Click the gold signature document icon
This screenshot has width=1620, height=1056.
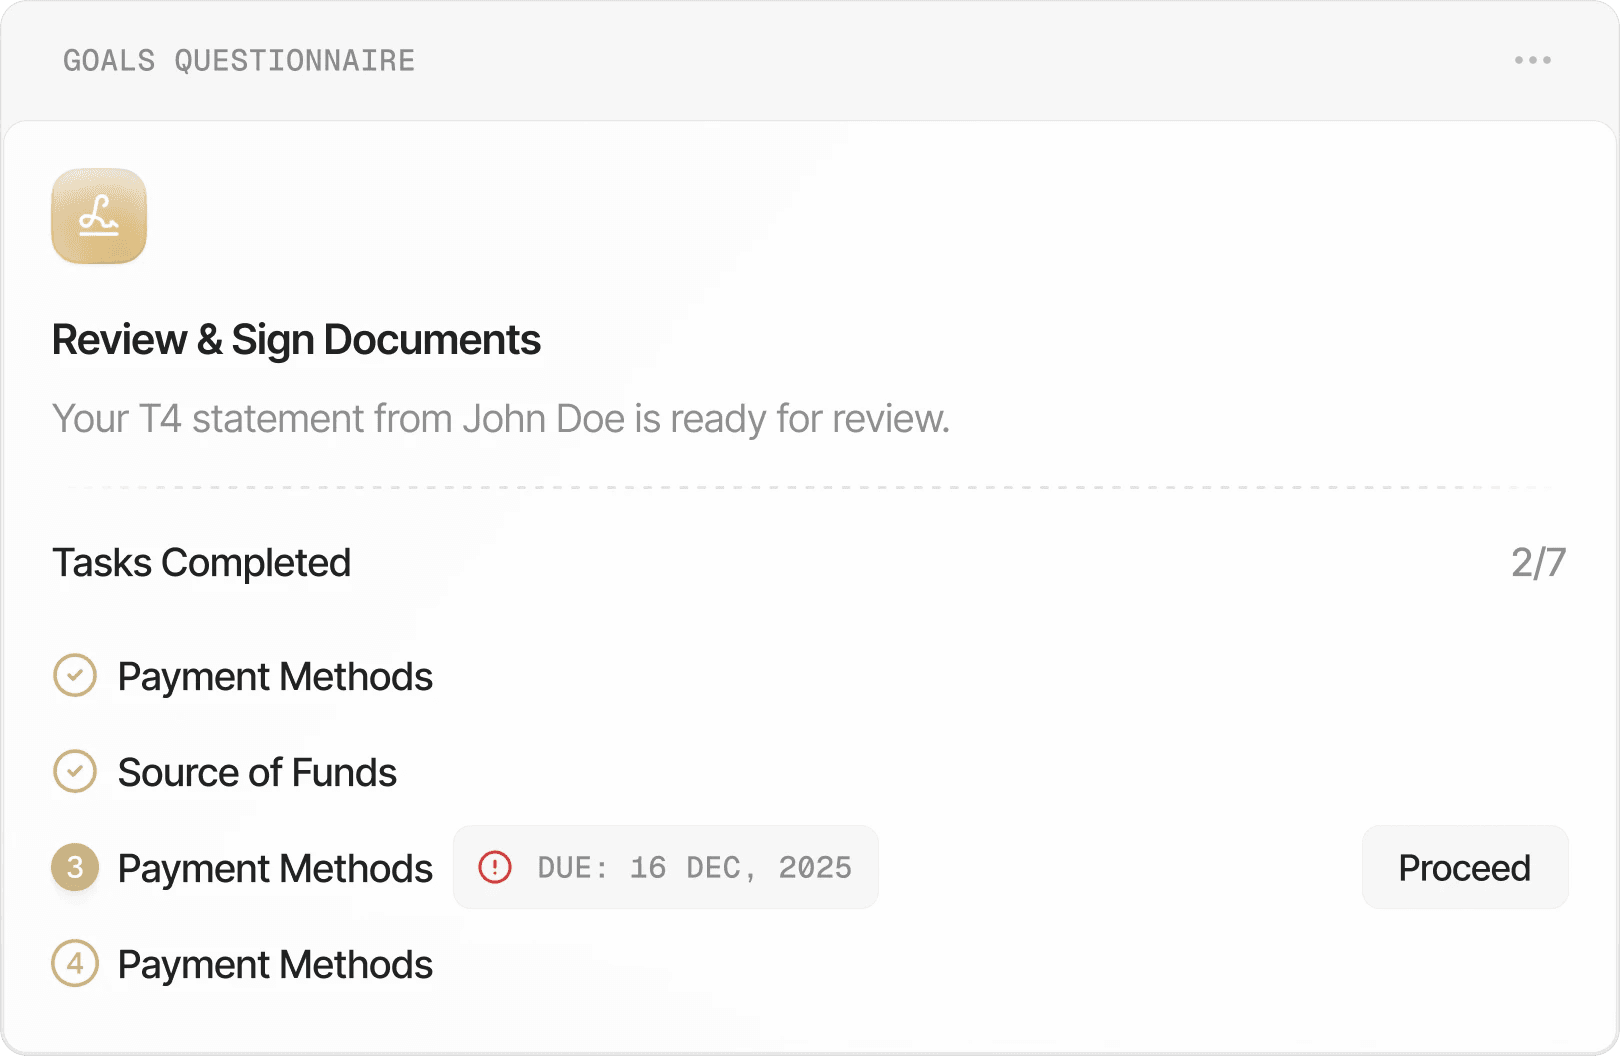coord(99,216)
